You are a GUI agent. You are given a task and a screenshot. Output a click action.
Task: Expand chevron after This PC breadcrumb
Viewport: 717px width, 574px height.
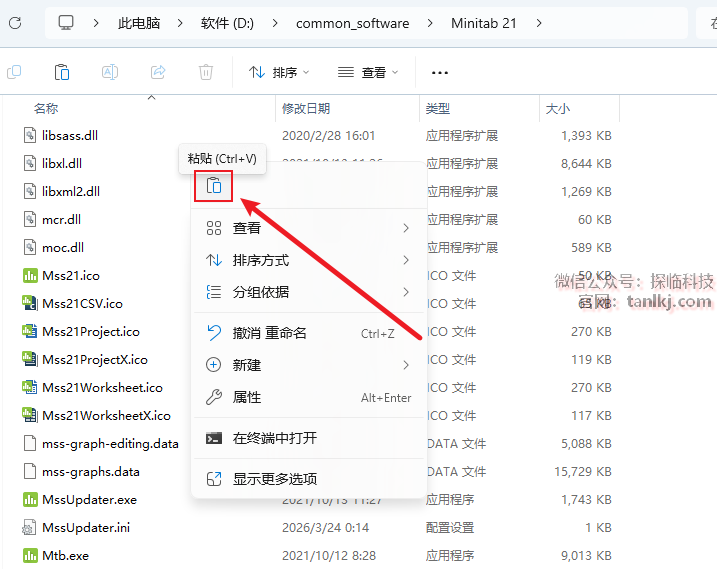180,23
